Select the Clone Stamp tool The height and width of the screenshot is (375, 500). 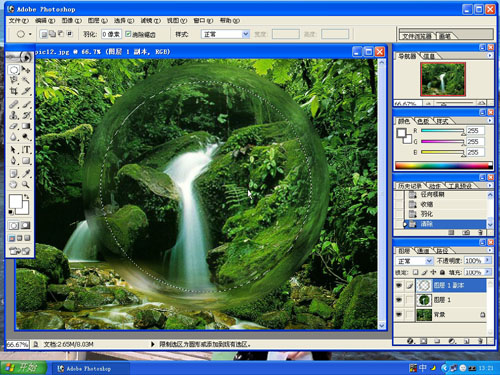point(14,115)
